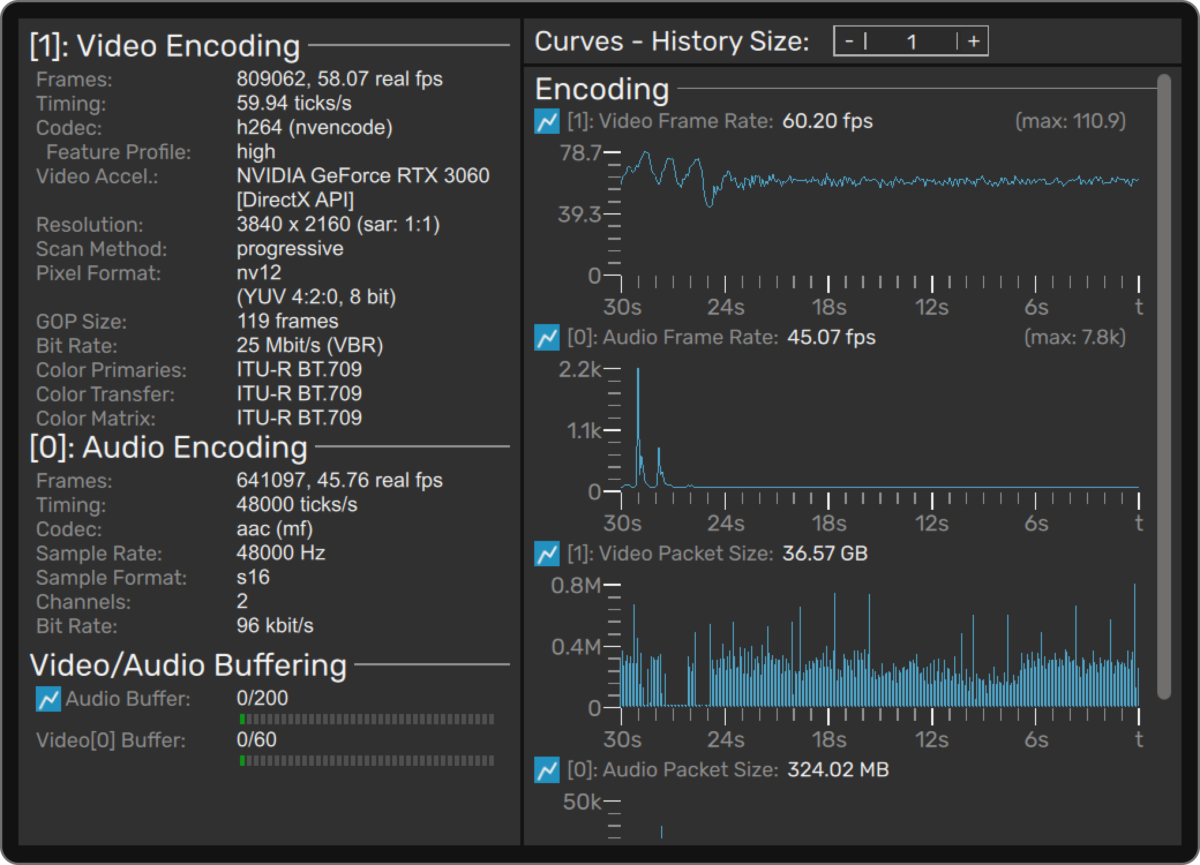This screenshot has height=865, width=1200.
Task: Click the history size value field
Action: 911,41
